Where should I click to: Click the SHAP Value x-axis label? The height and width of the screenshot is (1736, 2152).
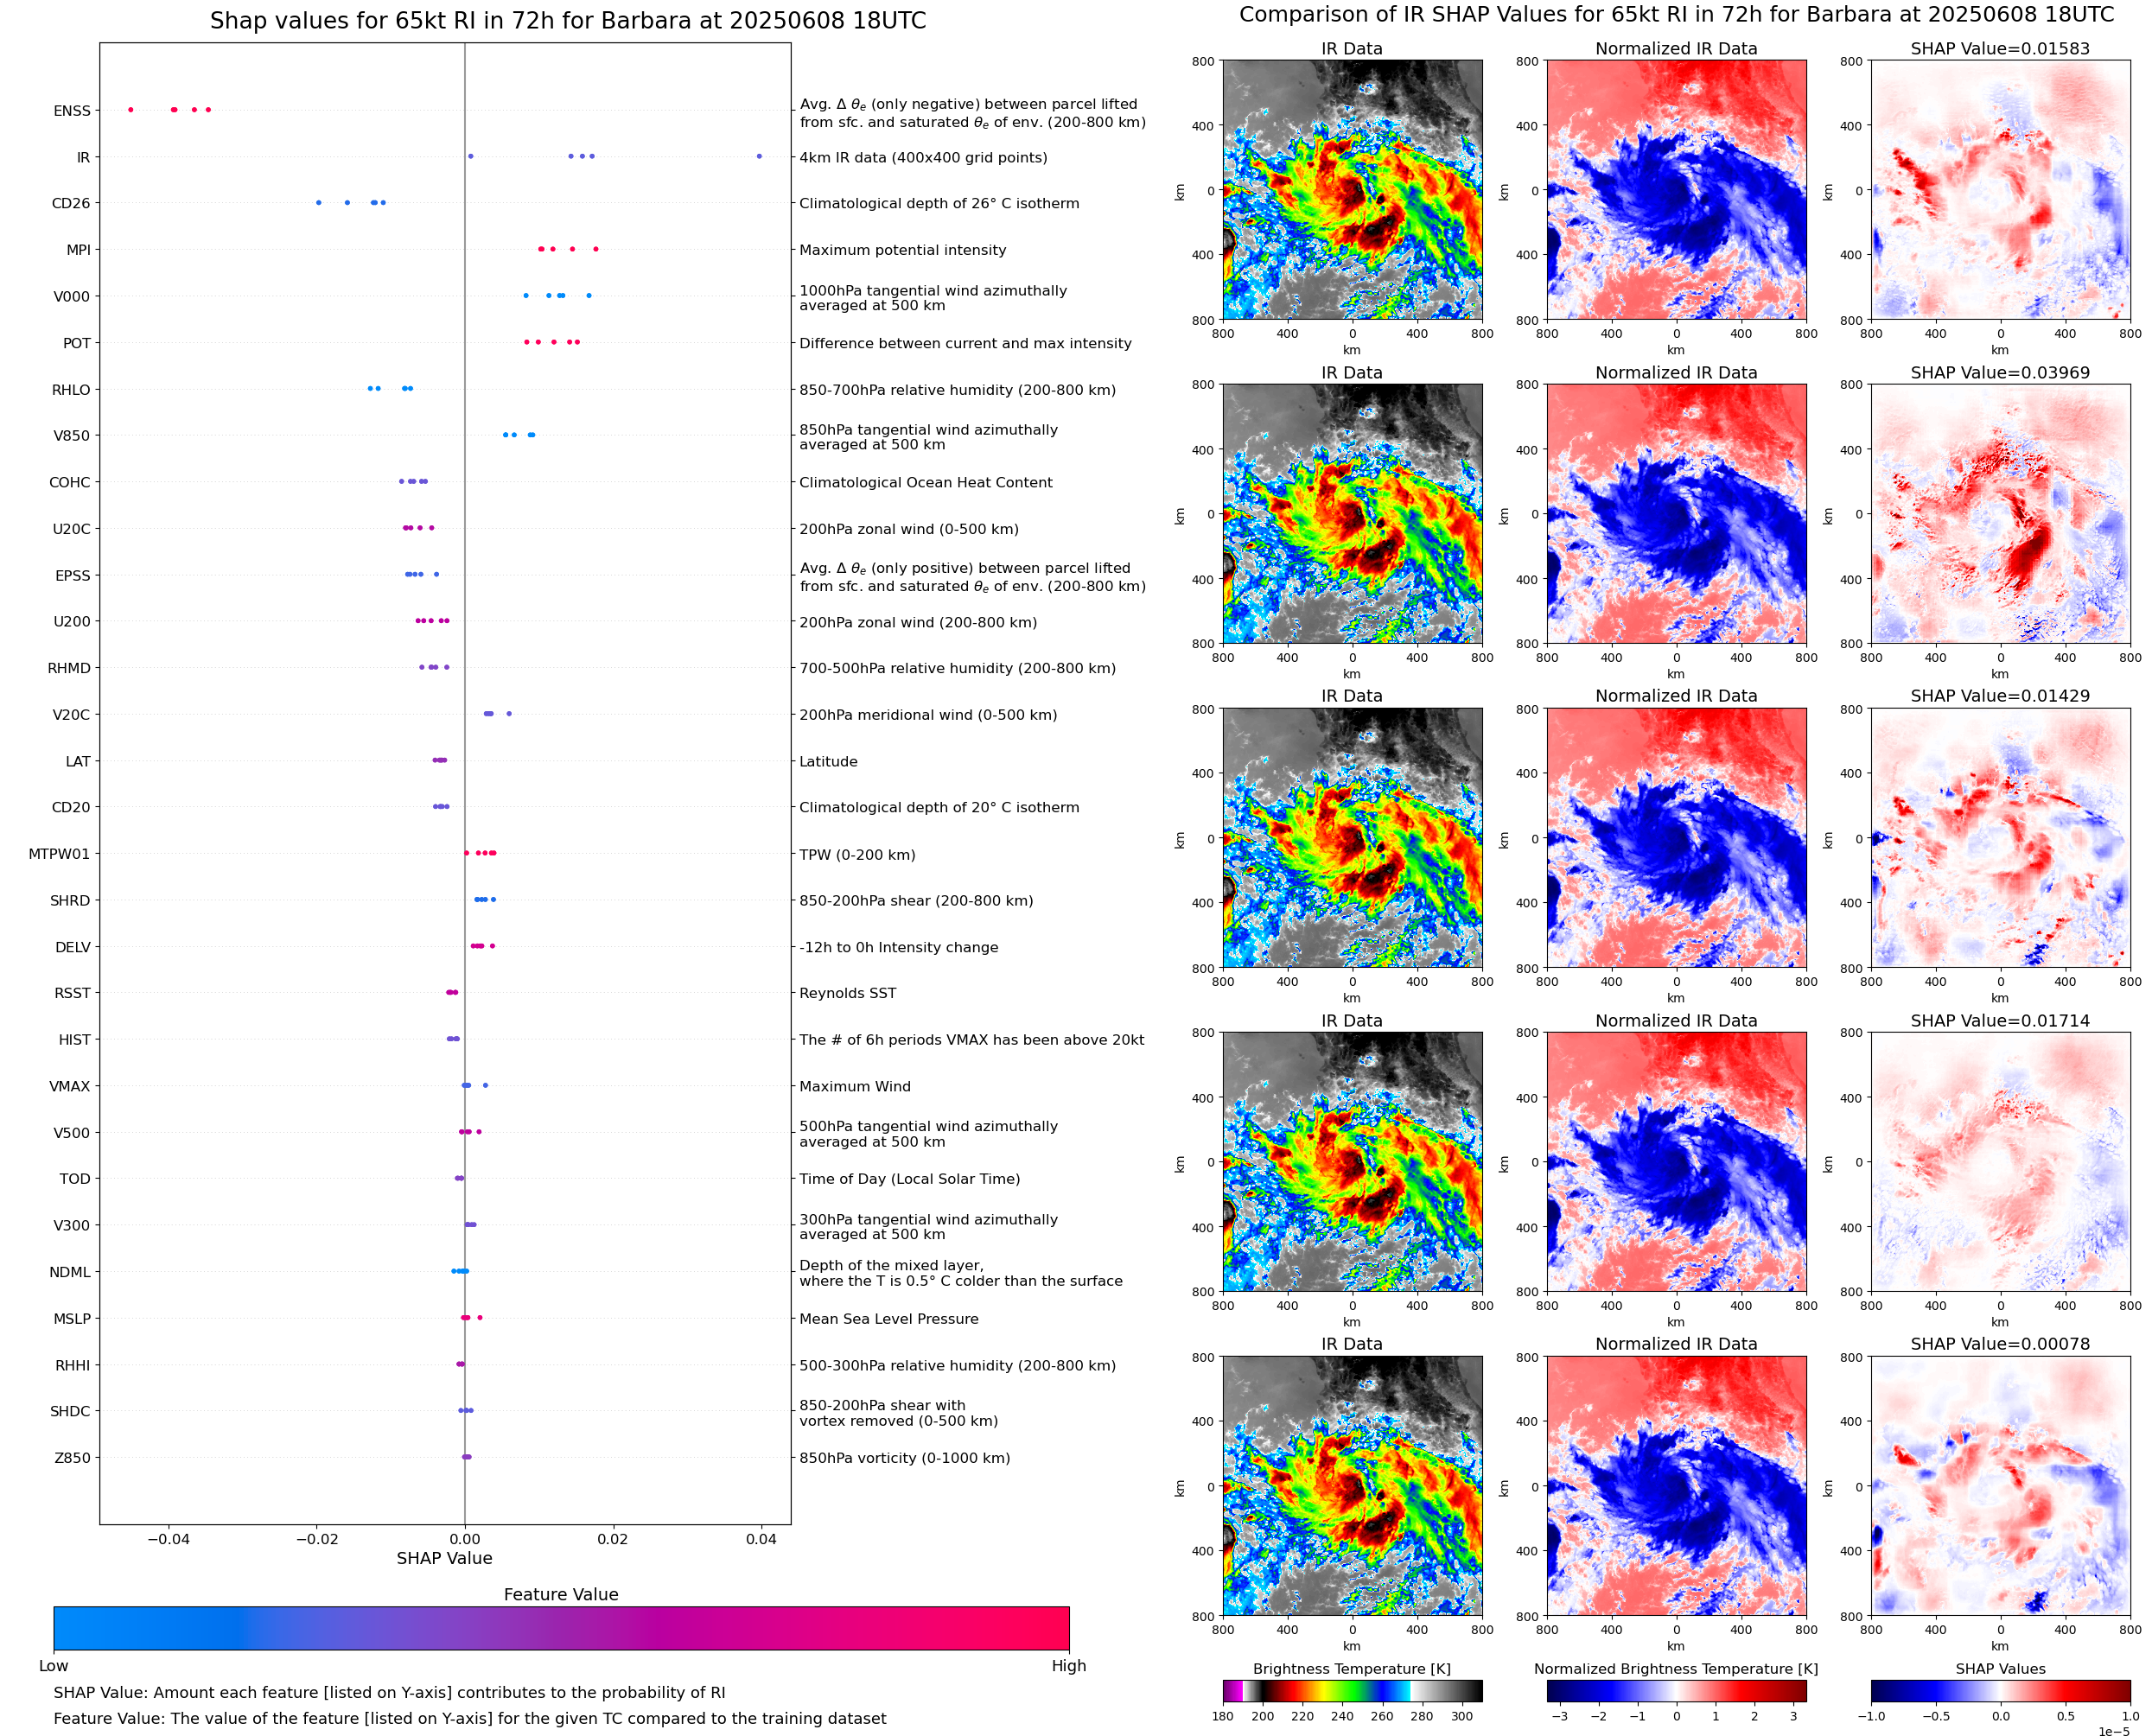pos(444,1558)
